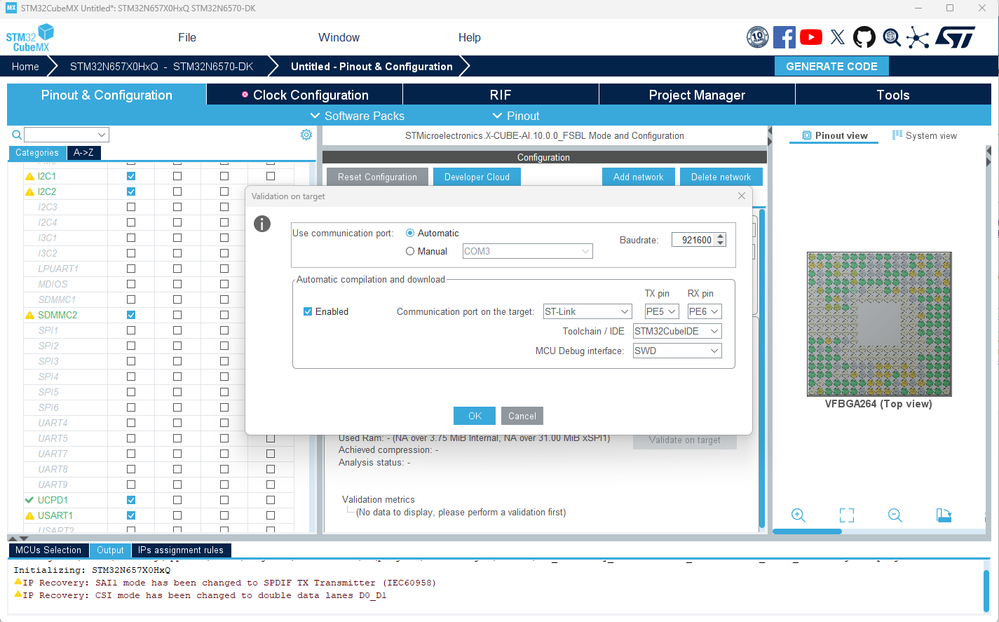Open the X (Twitter) icon link
Viewport: 999px width, 622px height.
pyautogui.click(x=838, y=37)
